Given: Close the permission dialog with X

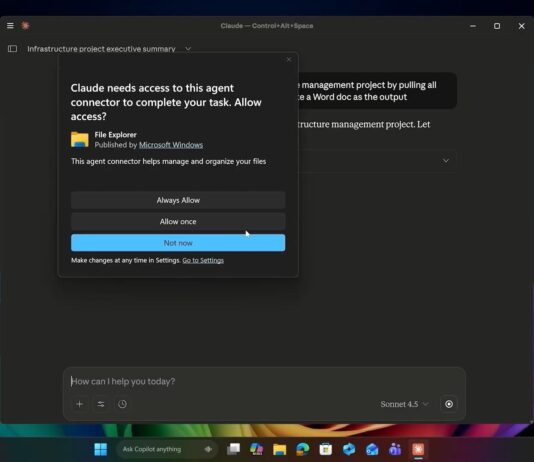Looking at the screenshot, I should 289,60.
